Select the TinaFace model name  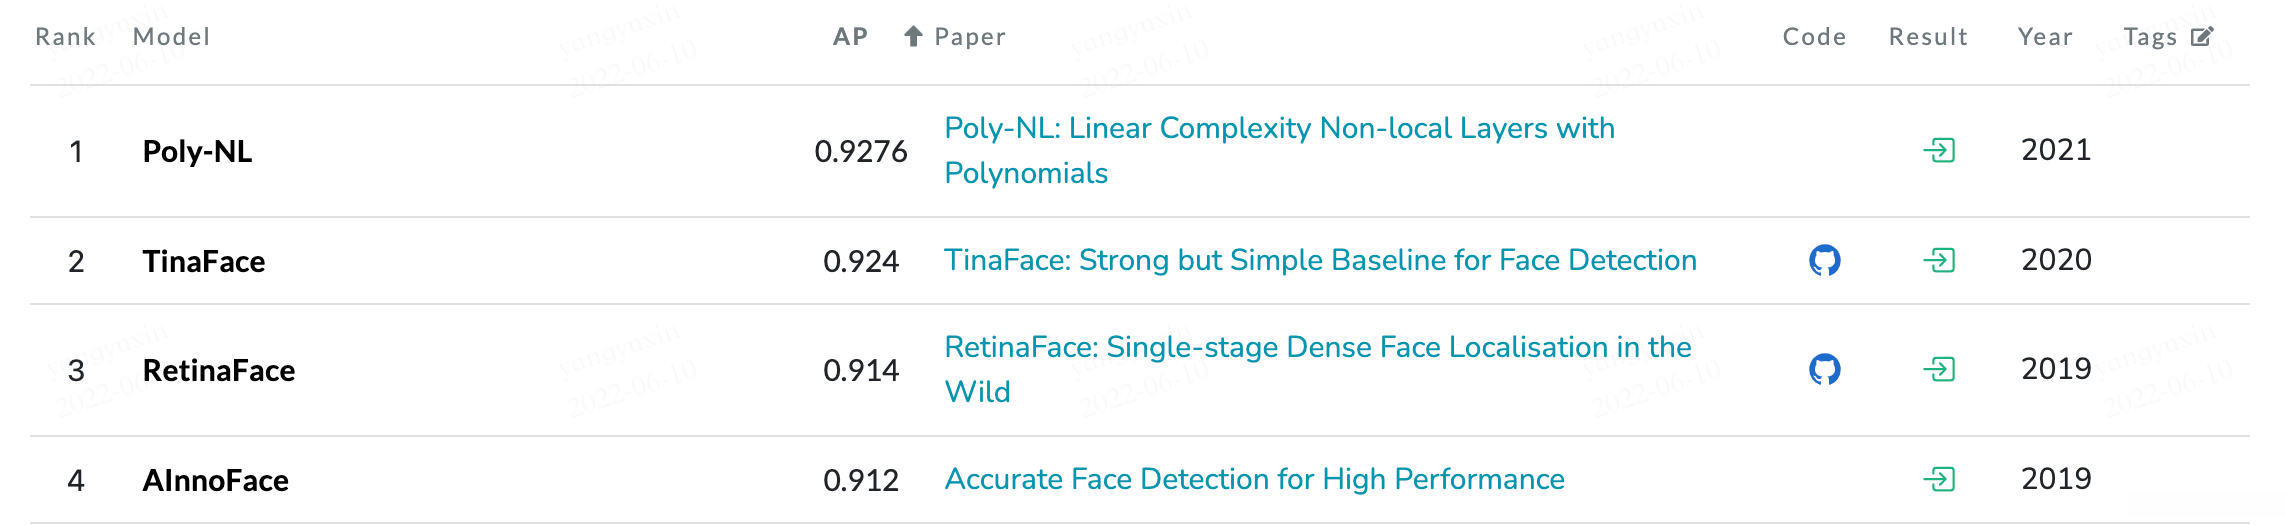(204, 262)
